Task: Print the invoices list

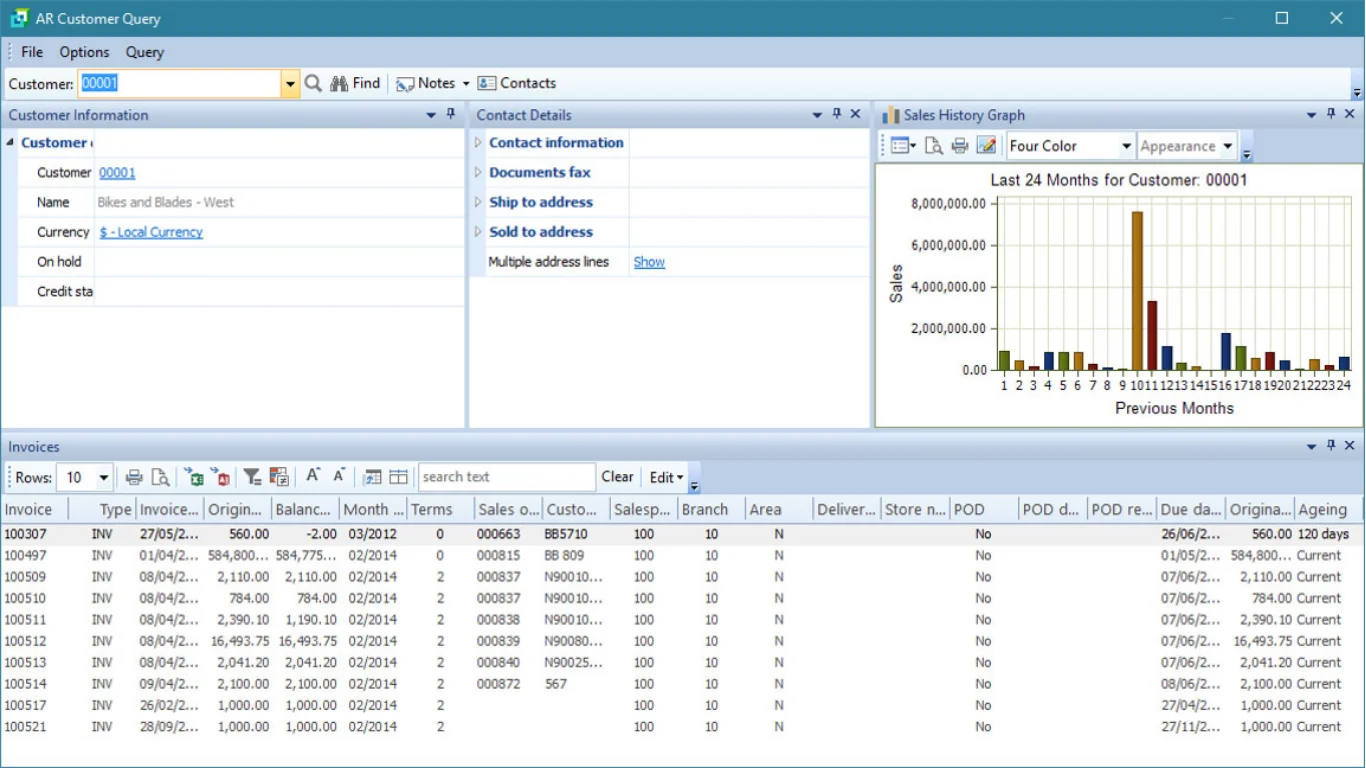Action: [x=134, y=477]
